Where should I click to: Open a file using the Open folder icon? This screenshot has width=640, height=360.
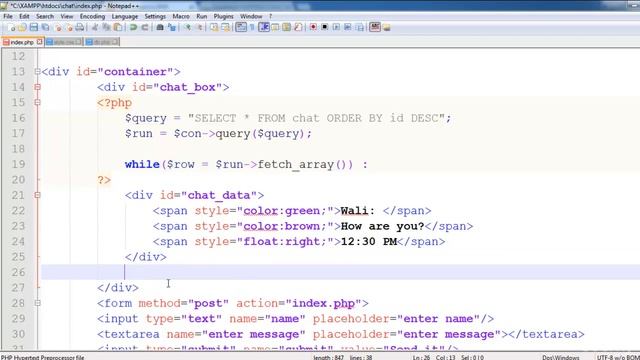coord(22,27)
